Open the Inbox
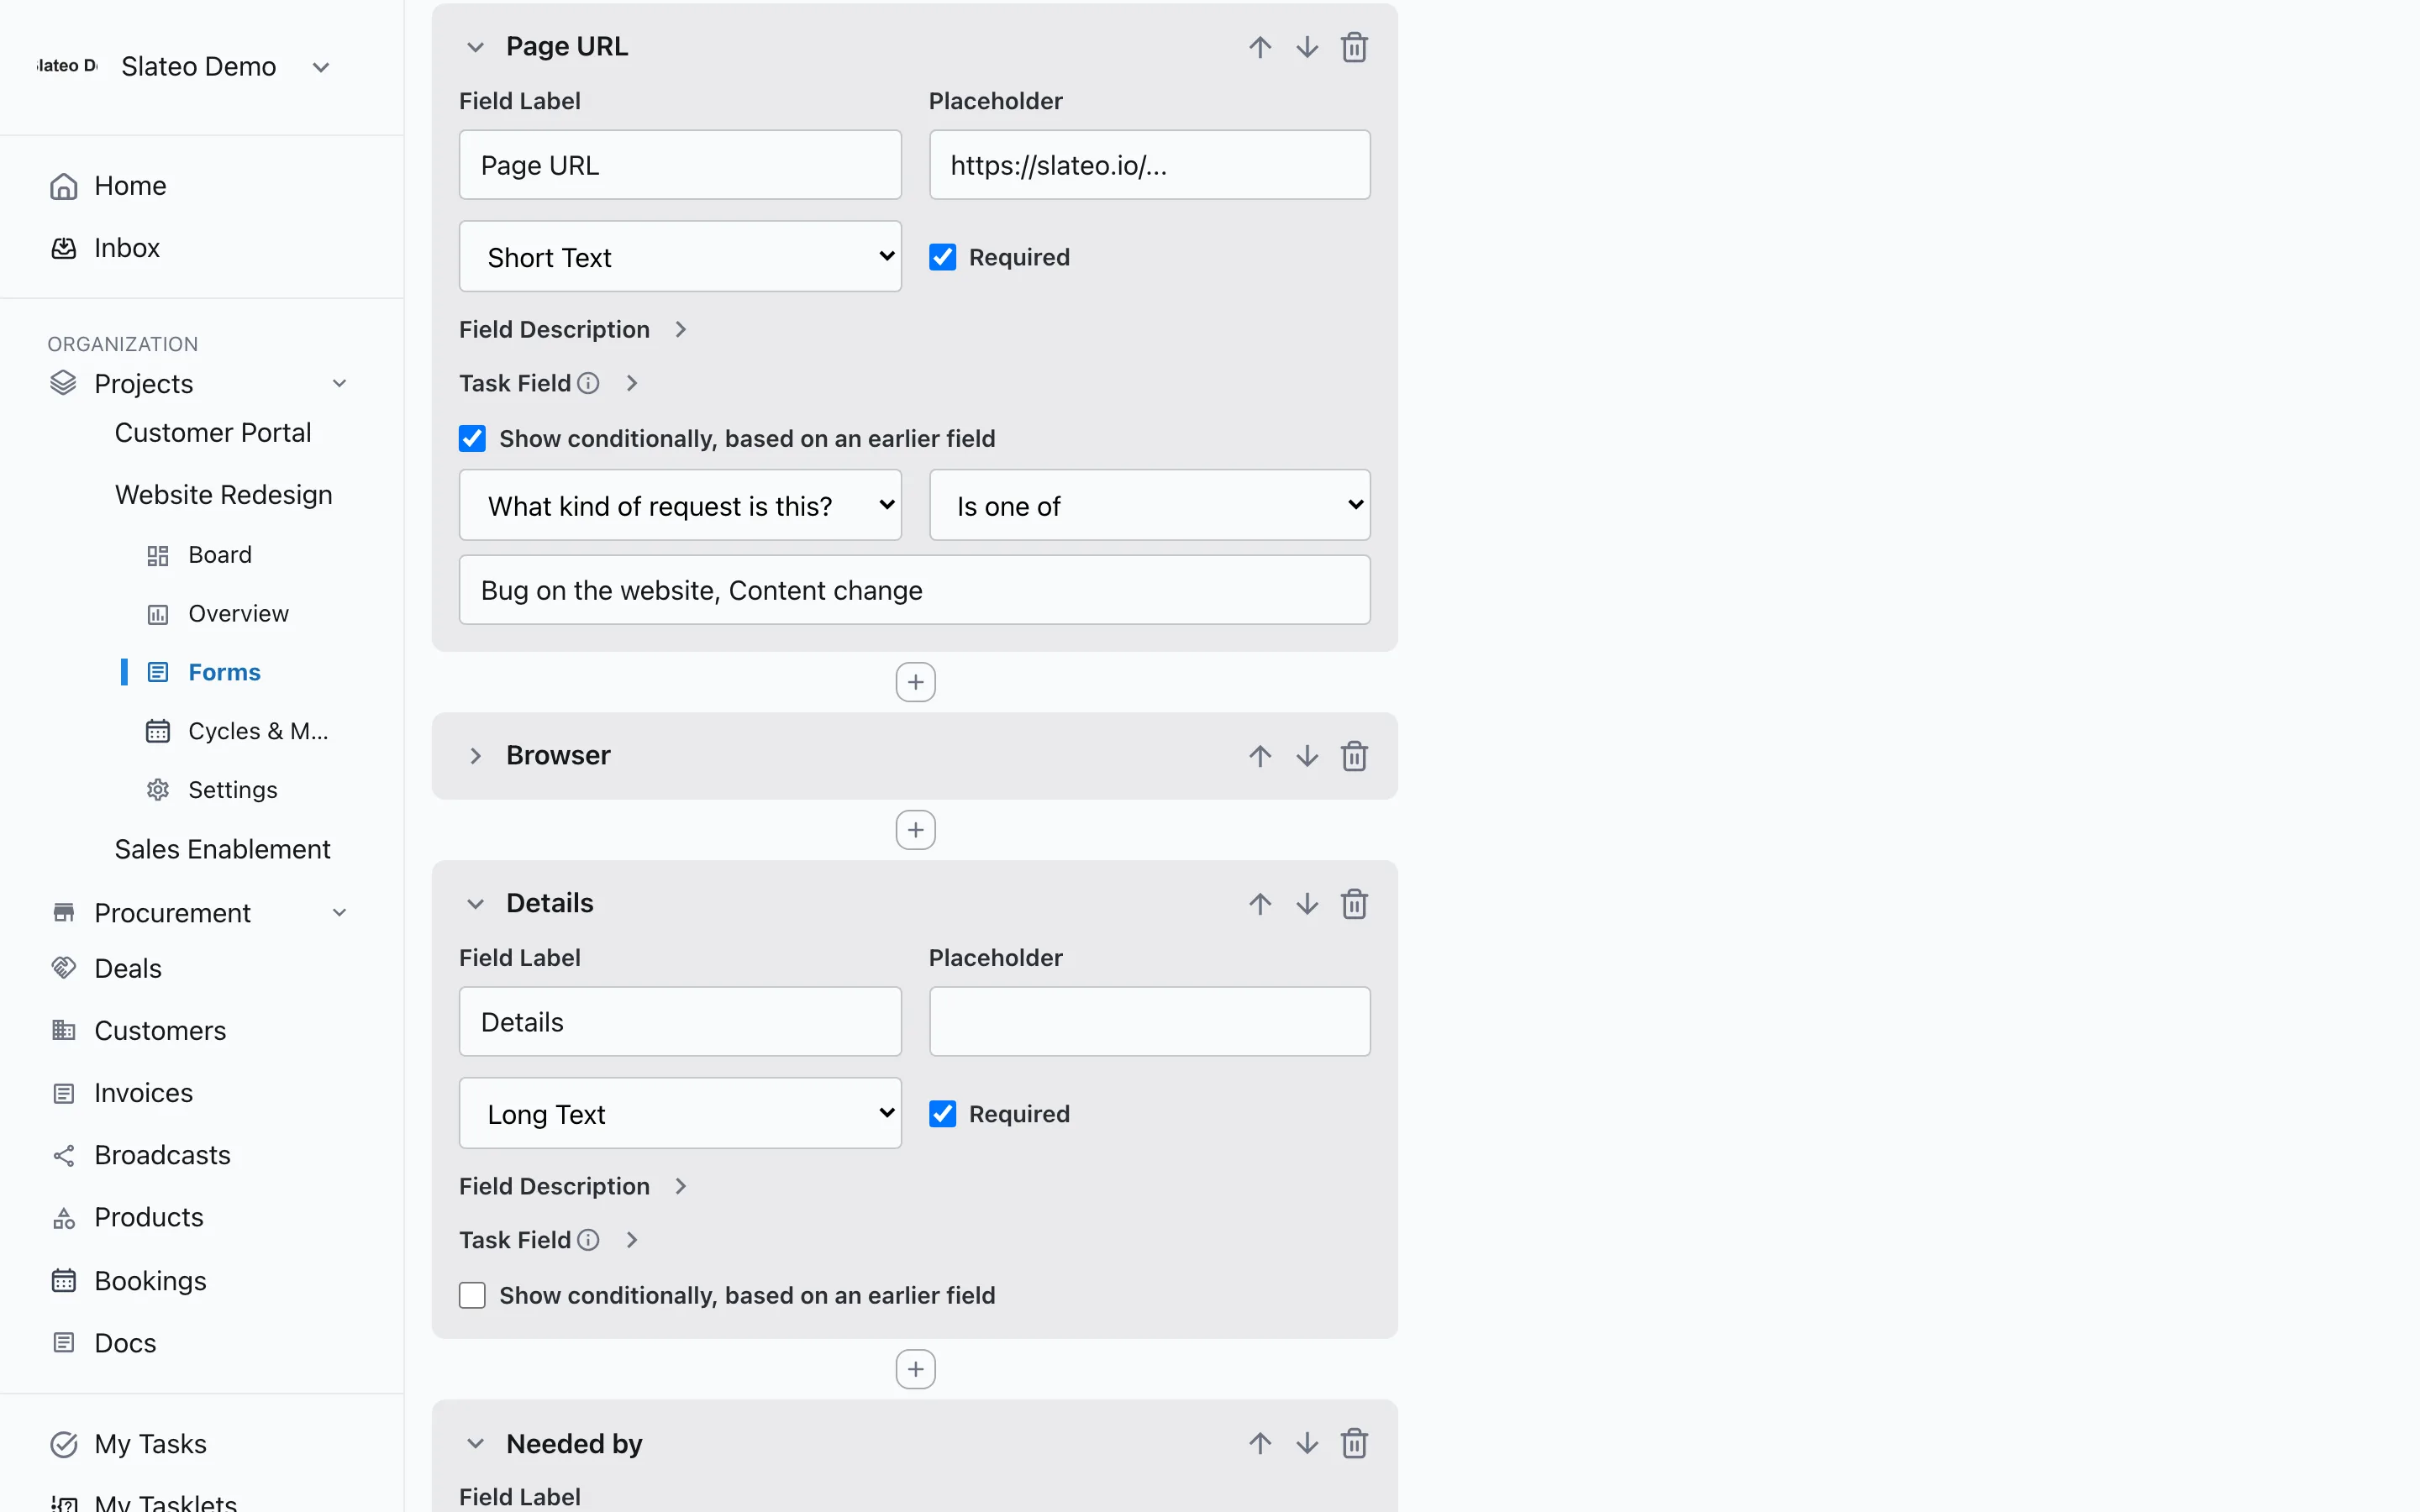2420x1512 pixels. point(126,248)
